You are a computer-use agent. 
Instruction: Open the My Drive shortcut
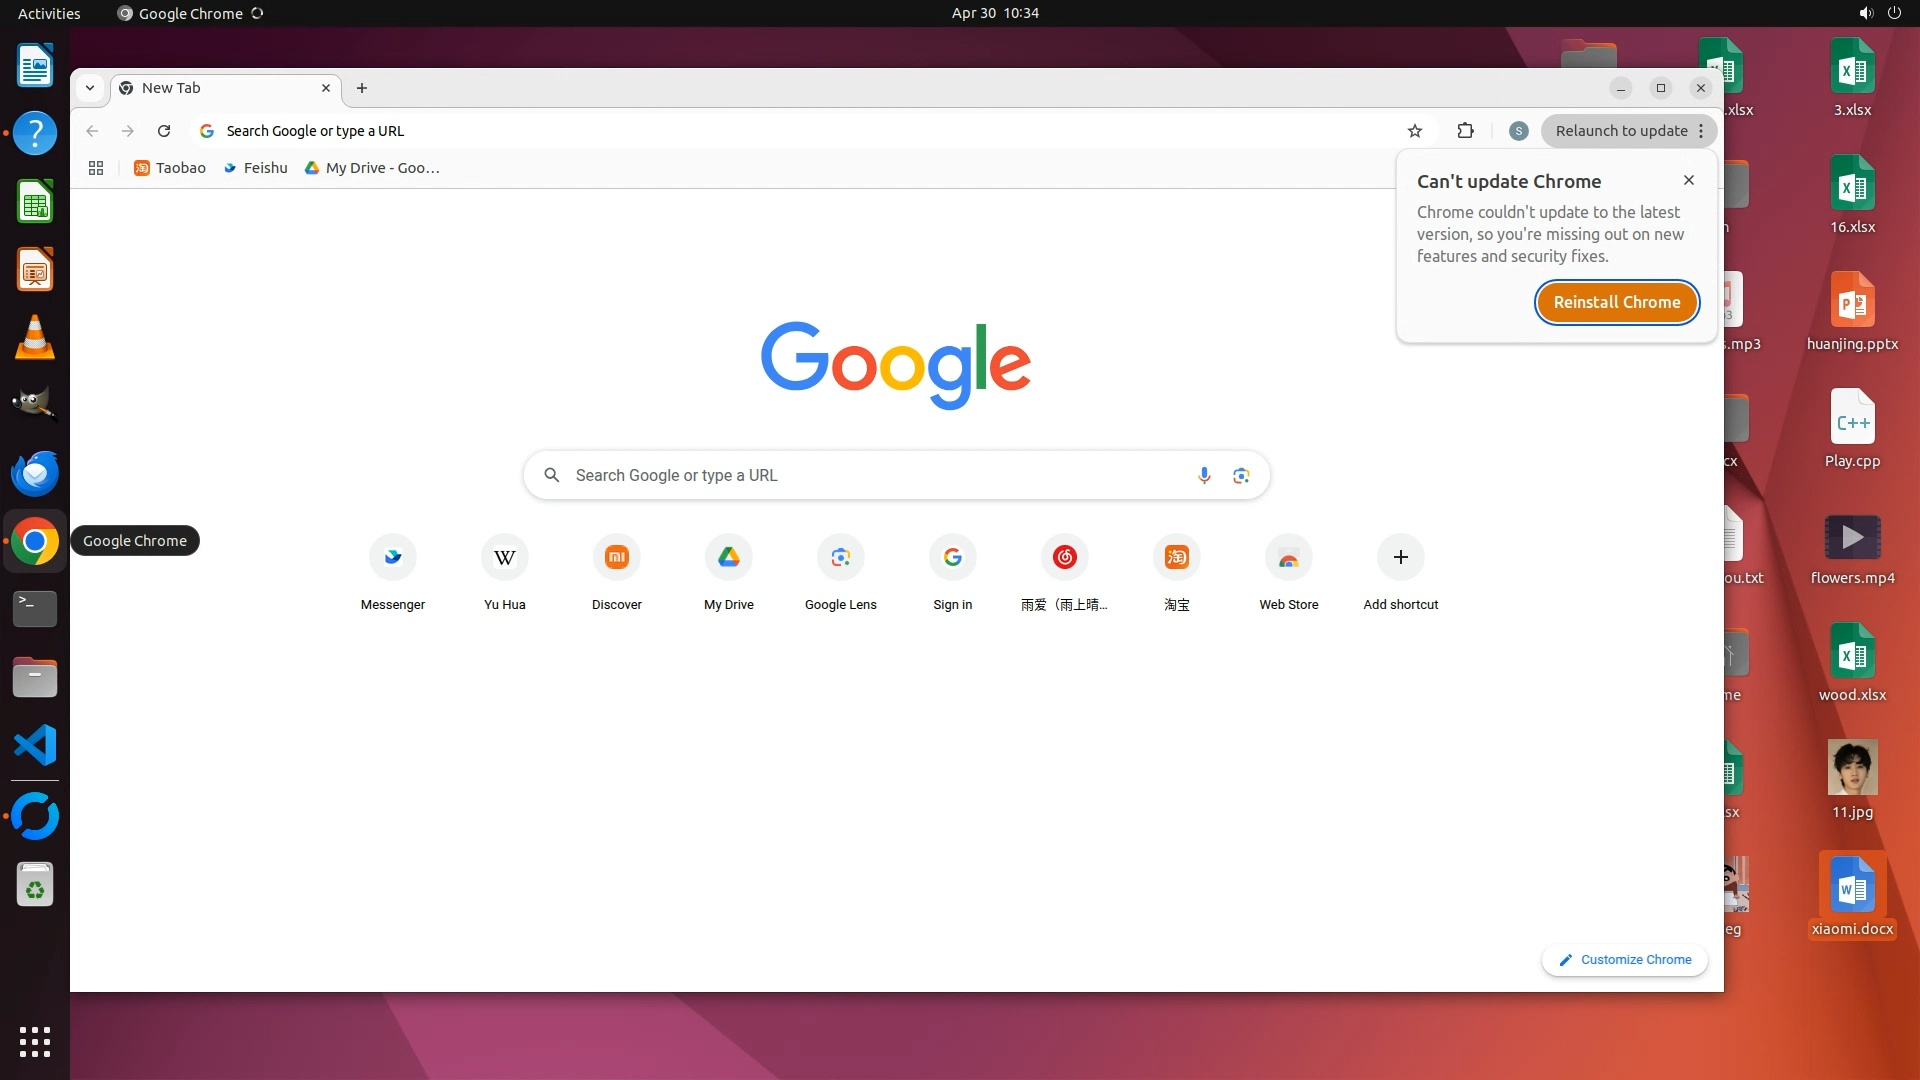(x=728, y=572)
